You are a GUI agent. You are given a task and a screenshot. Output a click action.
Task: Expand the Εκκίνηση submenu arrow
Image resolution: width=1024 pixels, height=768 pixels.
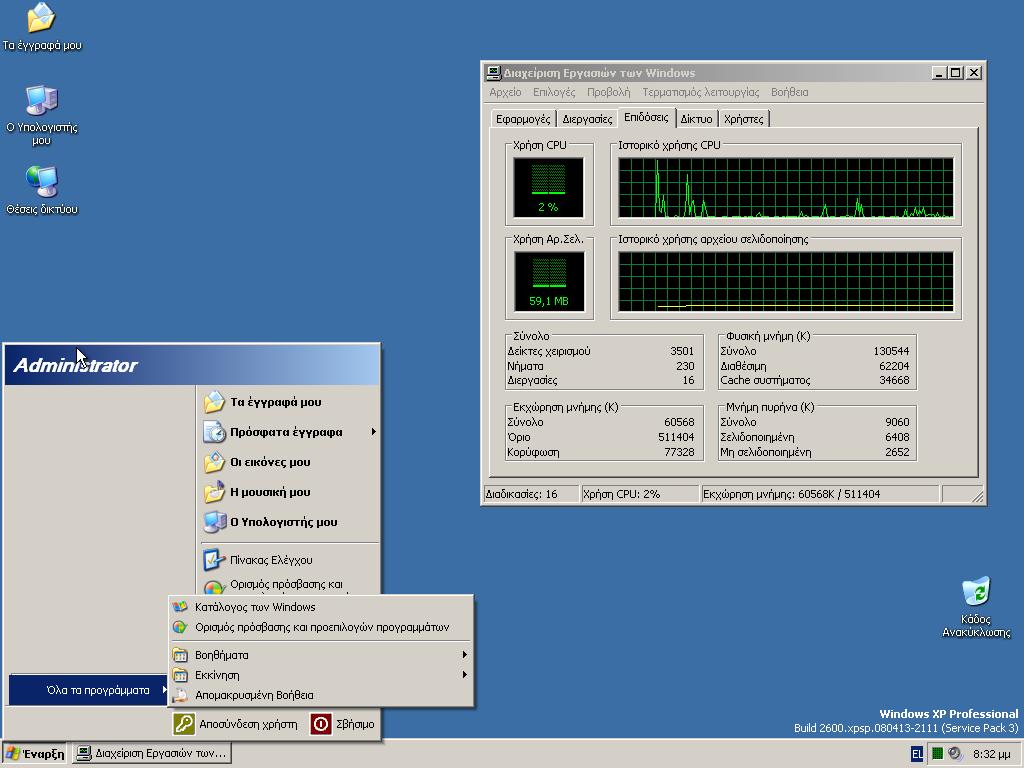(x=464, y=675)
